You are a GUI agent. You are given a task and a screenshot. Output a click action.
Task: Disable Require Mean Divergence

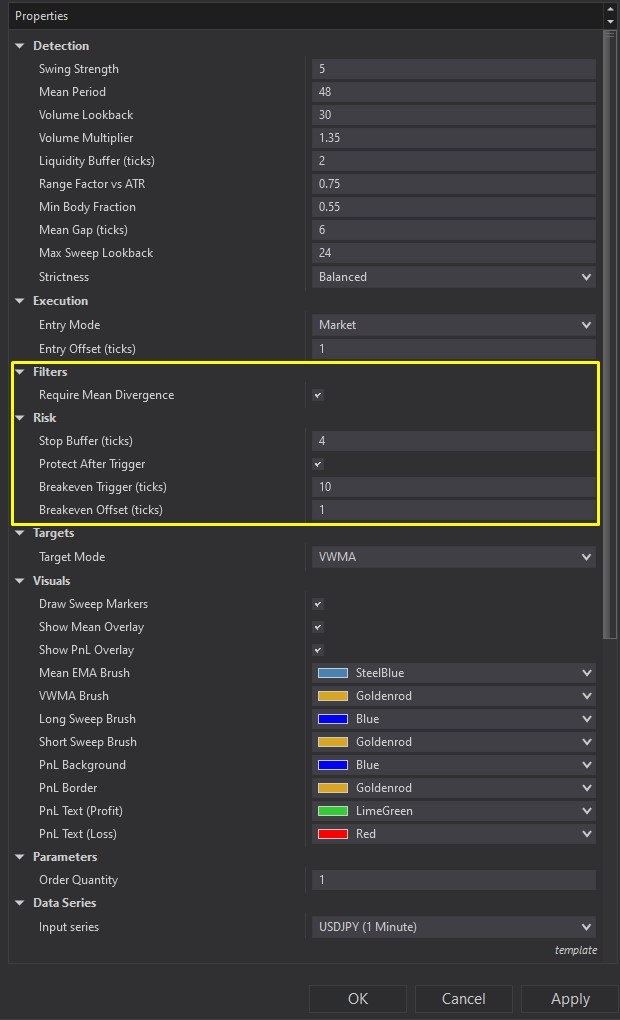point(317,394)
